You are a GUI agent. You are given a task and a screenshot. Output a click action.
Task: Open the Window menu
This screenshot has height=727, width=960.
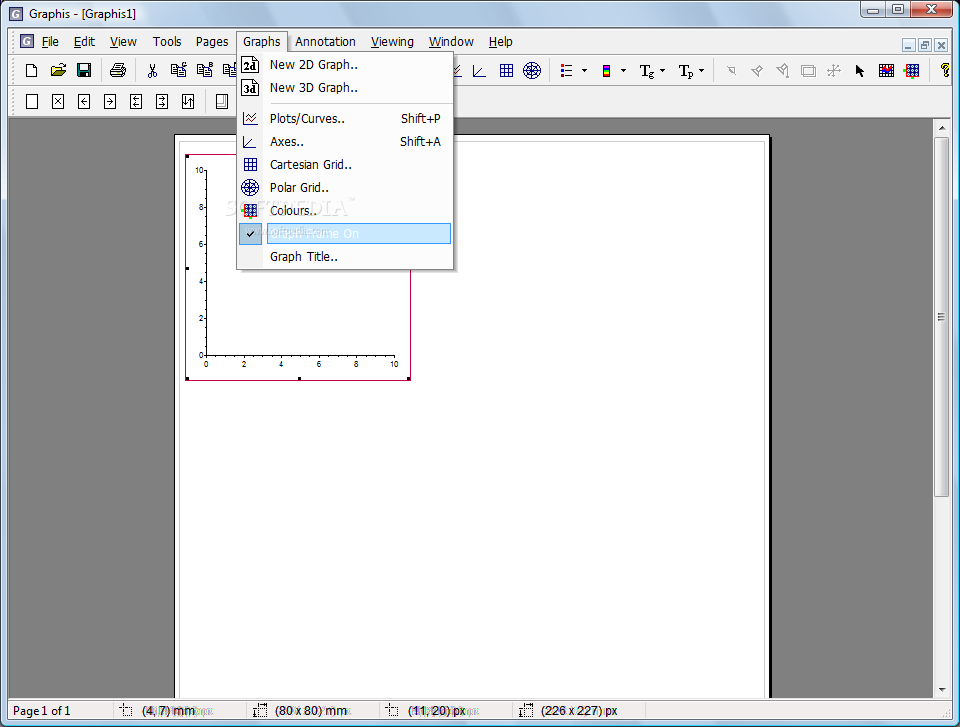pos(451,42)
